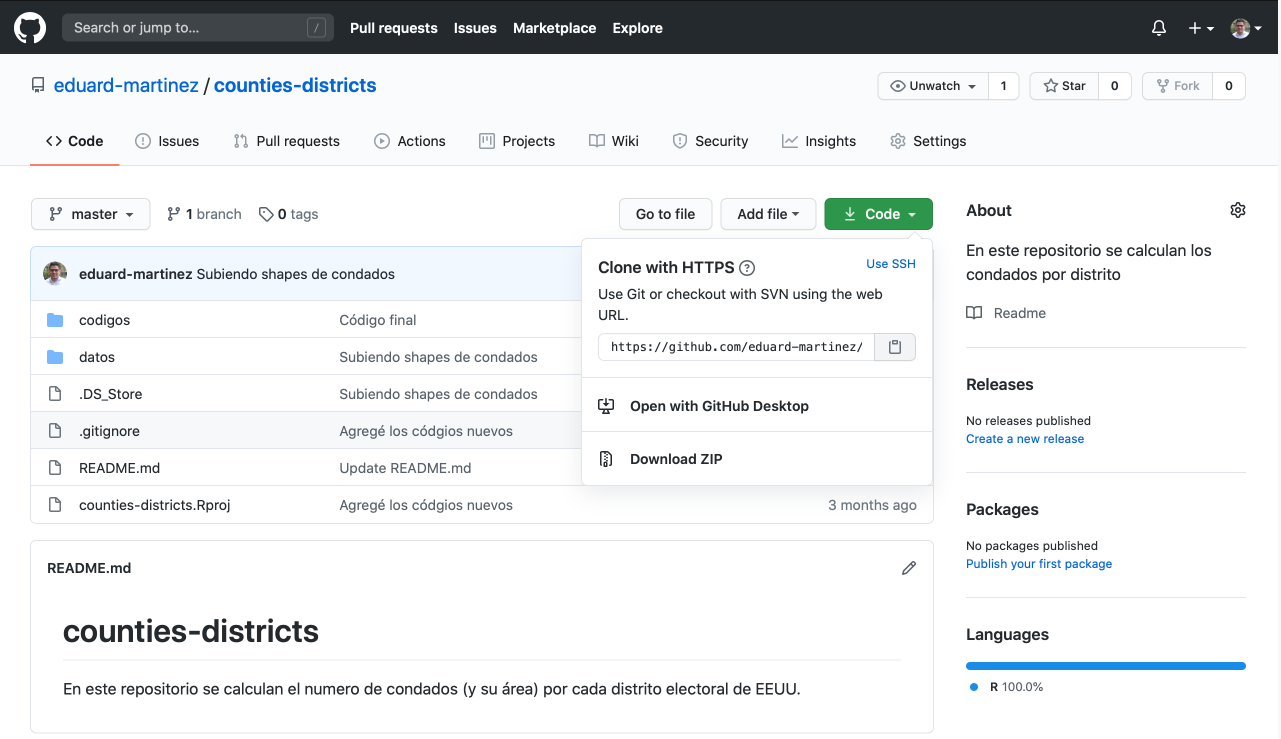The image size is (1281, 739).
Task: Open Marketplace in the top navbar
Action: (x=554, y=28)
